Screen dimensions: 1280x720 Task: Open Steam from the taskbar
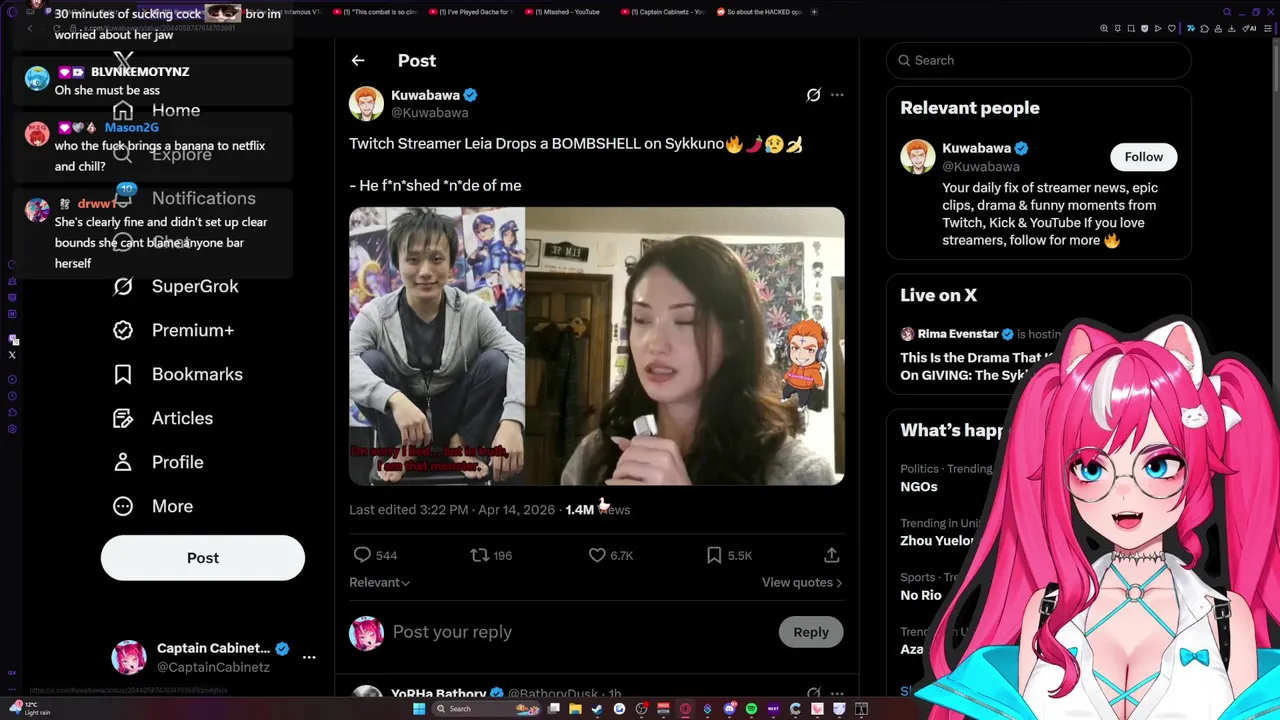(x=597, y=709)
